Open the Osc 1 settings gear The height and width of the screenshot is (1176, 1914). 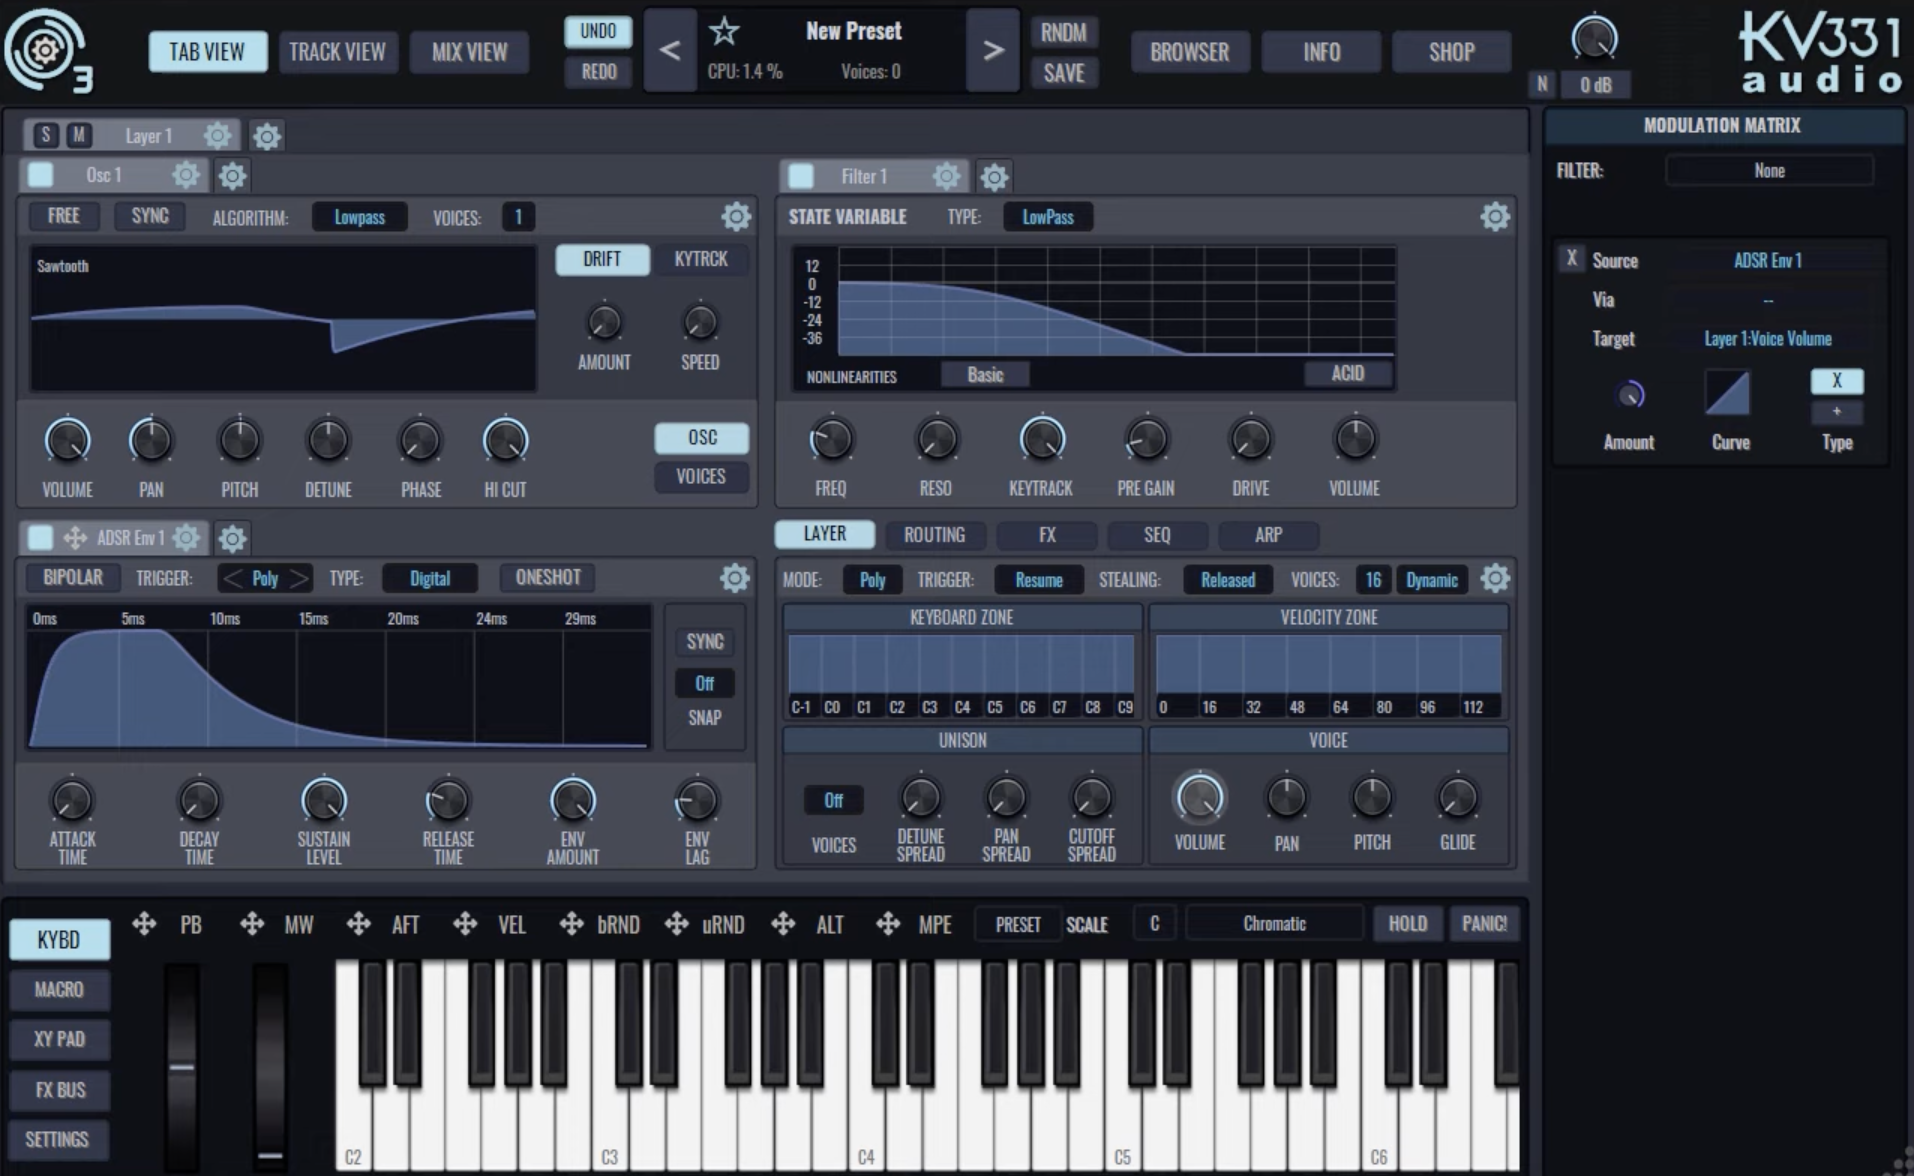pyautogui.click(x=186, y=175)
